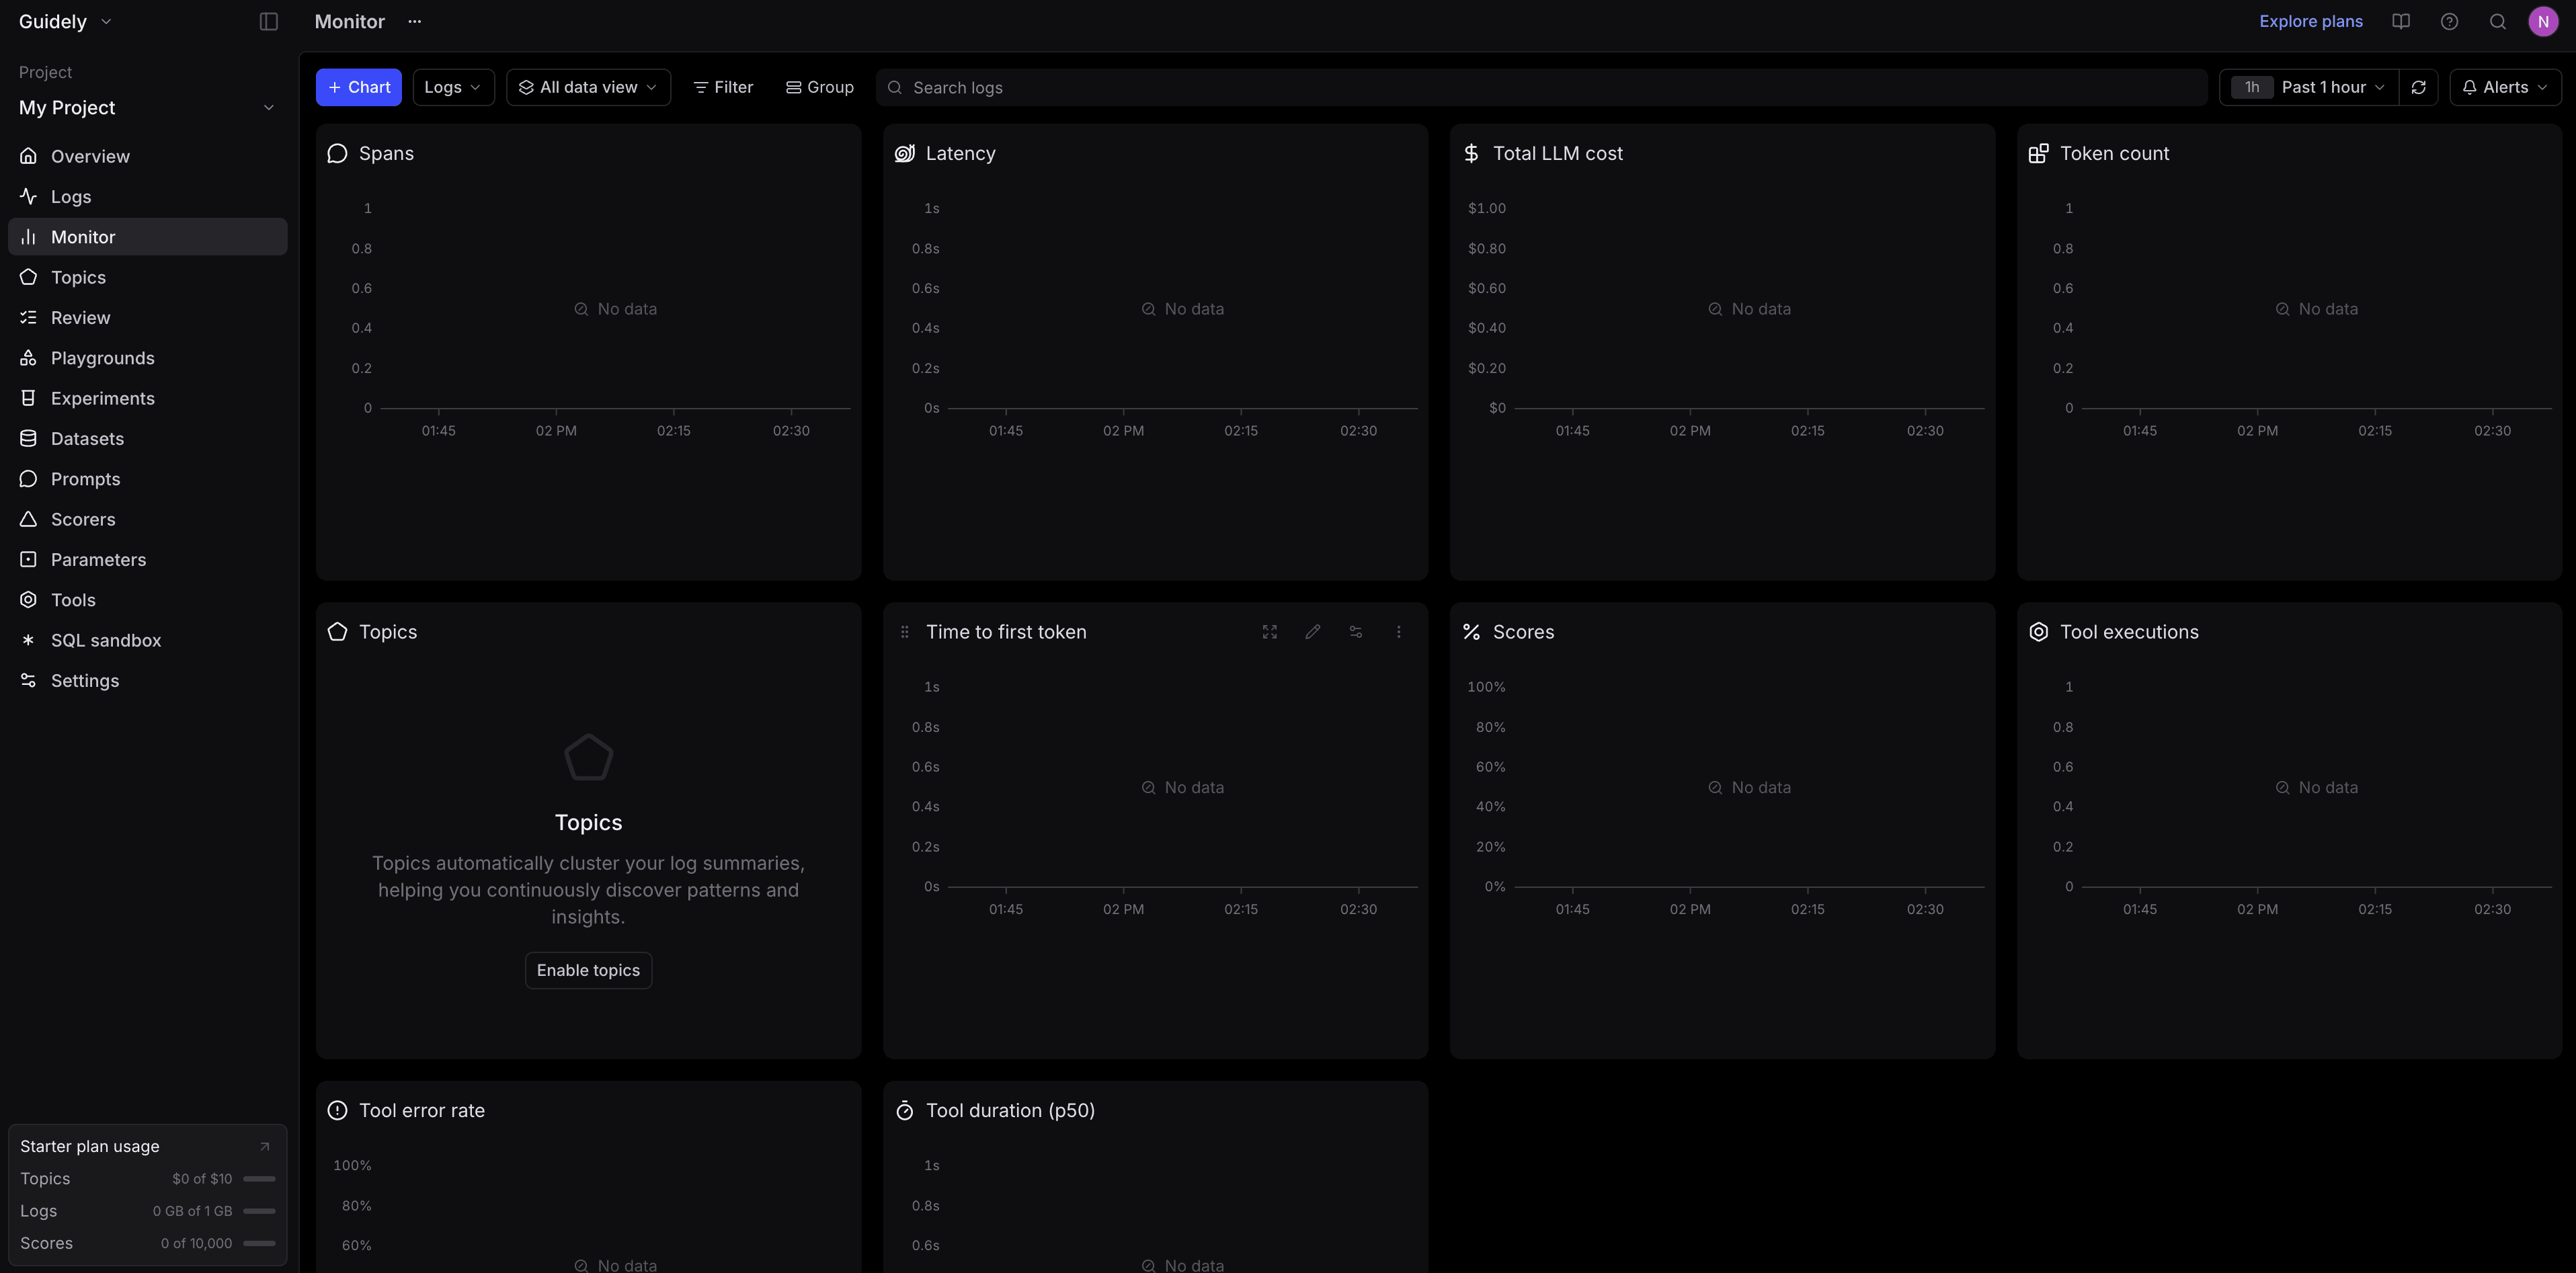Viewport: 2576px width, 1273px height.
Task: Open Time to first token more menu
Action: [1398, 632]
